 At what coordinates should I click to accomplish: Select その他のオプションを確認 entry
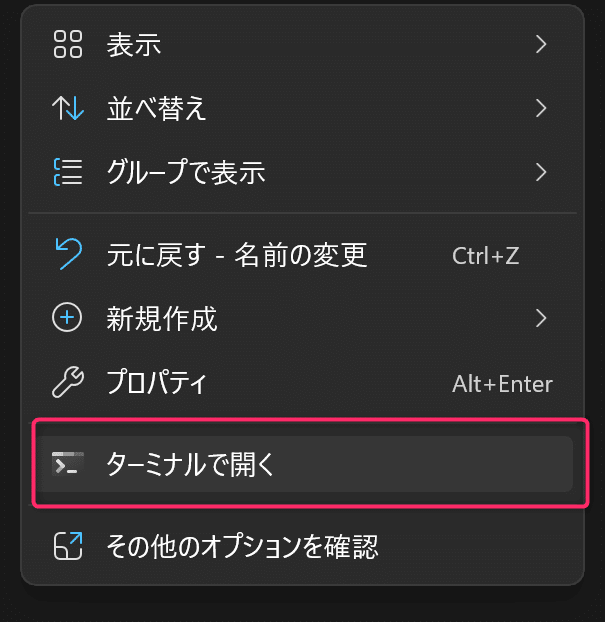(302, 546)
